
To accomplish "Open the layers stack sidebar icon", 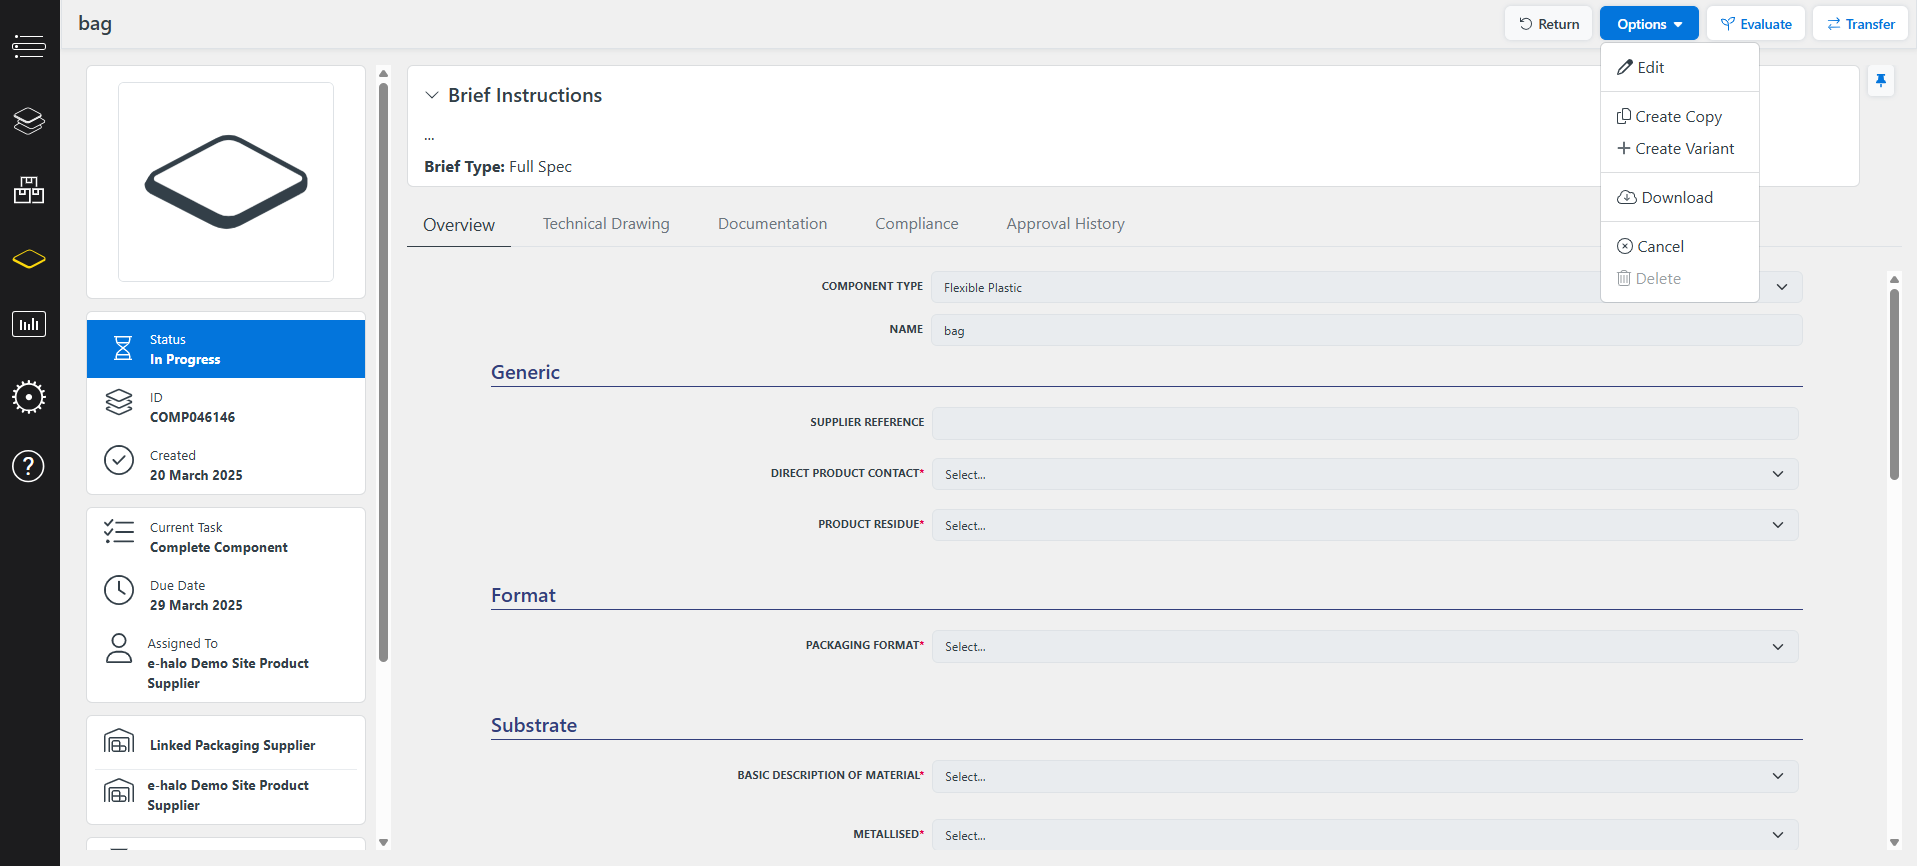I will (29, 121).
